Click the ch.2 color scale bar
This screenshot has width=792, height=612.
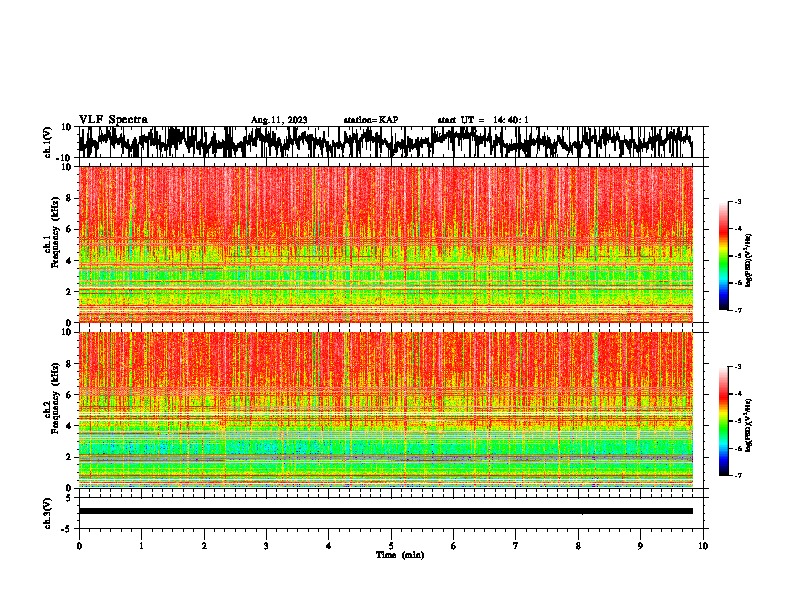724,421
